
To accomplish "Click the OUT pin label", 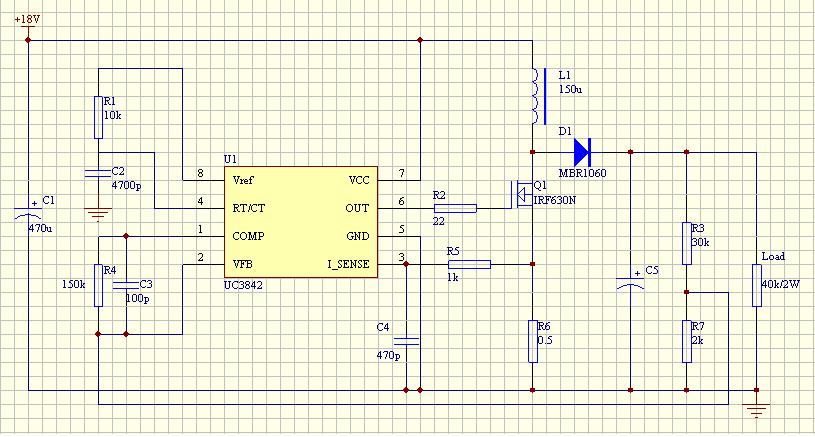I will [x=357, y=208].
